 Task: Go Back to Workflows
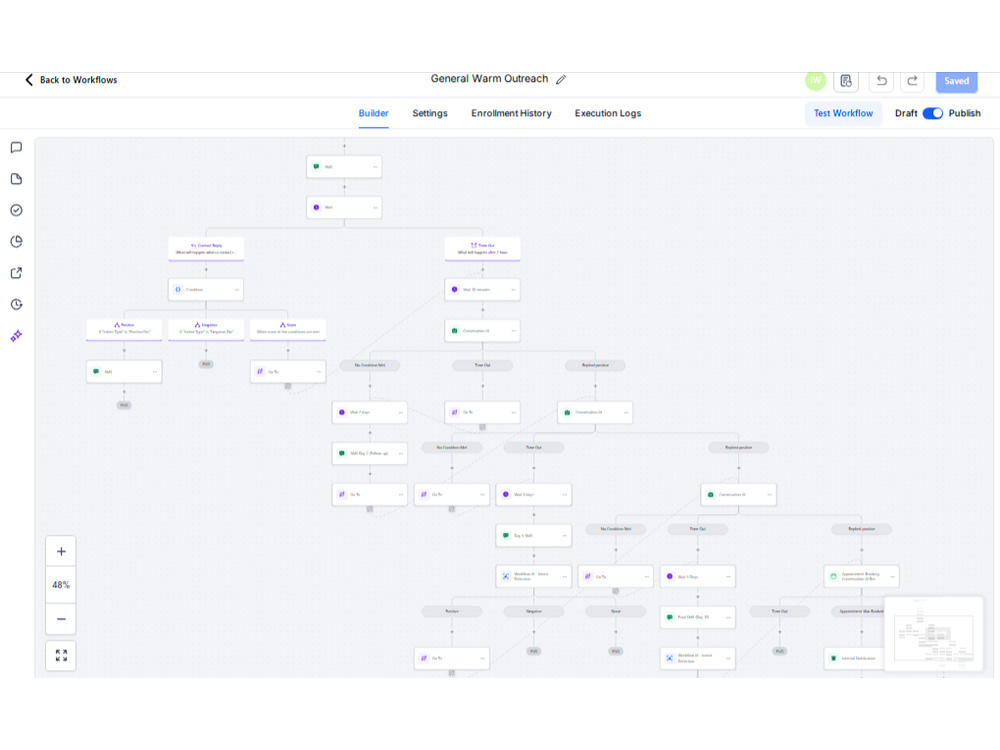[x=71, y=80]
